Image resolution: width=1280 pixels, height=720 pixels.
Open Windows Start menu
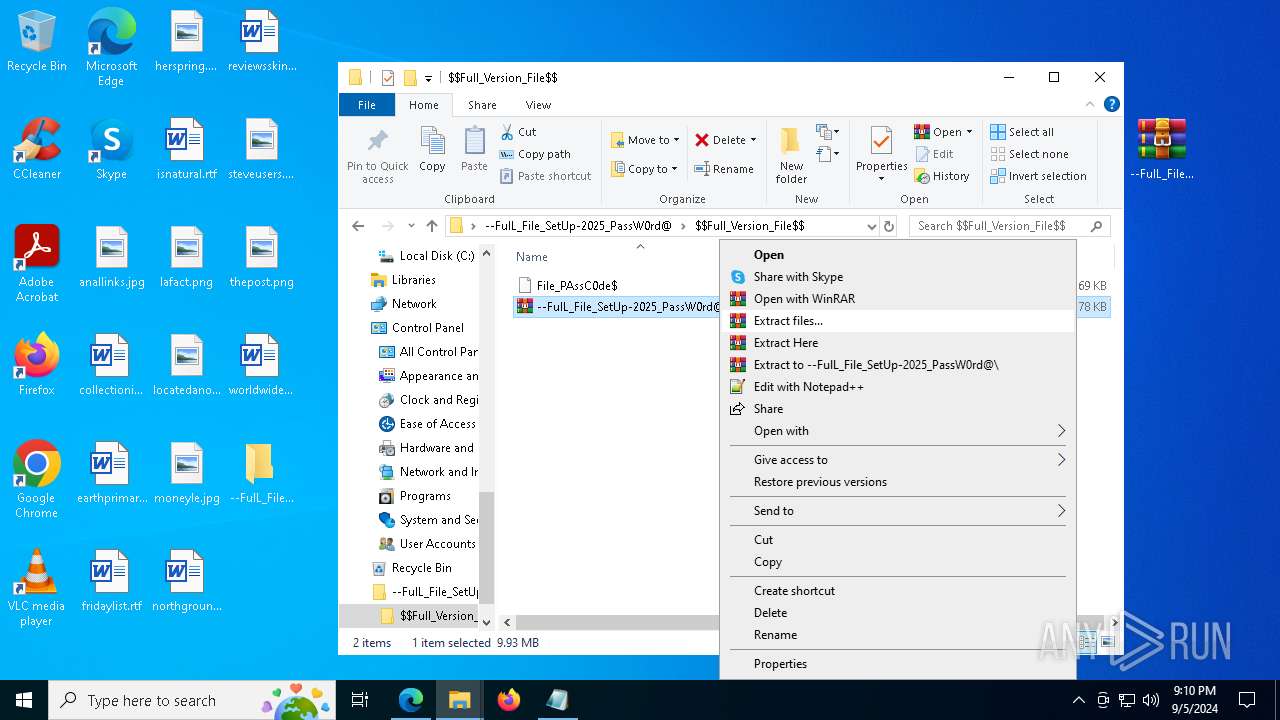point(24,700)
